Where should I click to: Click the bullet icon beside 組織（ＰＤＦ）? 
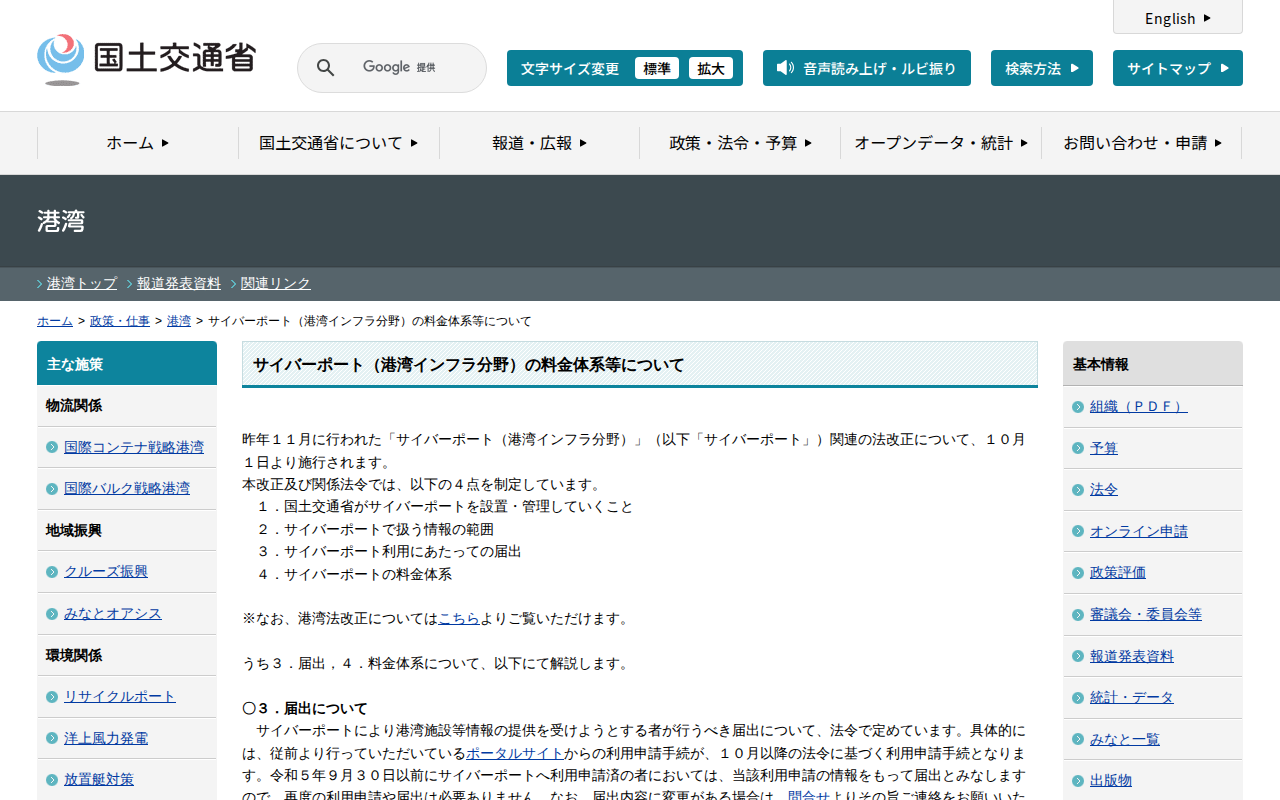point(1078,407)
